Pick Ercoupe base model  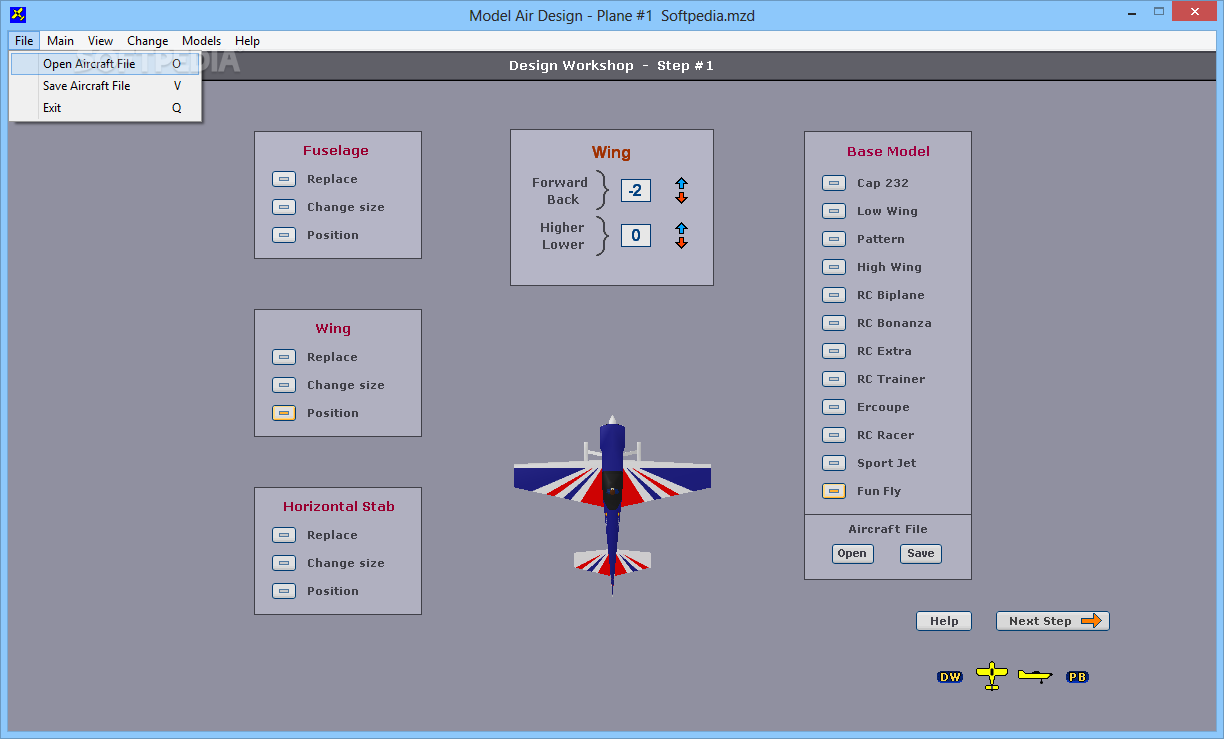pos(834,407)
